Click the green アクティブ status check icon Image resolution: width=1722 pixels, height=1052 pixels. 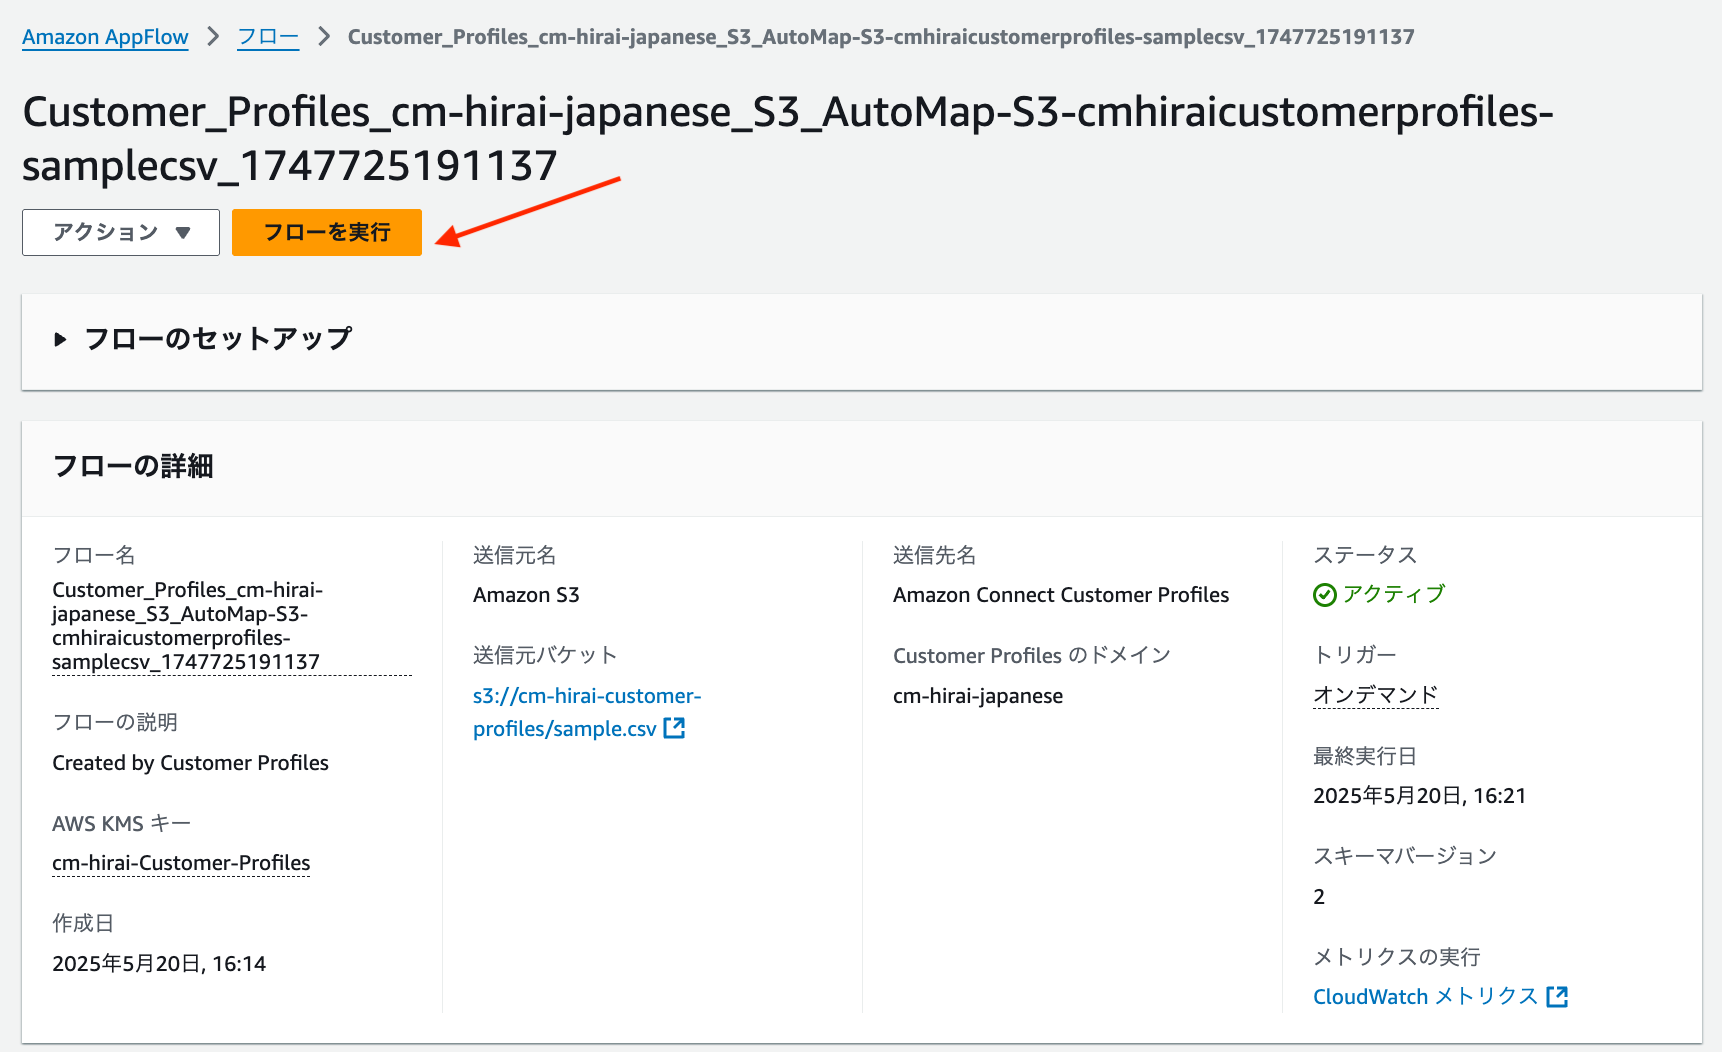coord(1325,595)
